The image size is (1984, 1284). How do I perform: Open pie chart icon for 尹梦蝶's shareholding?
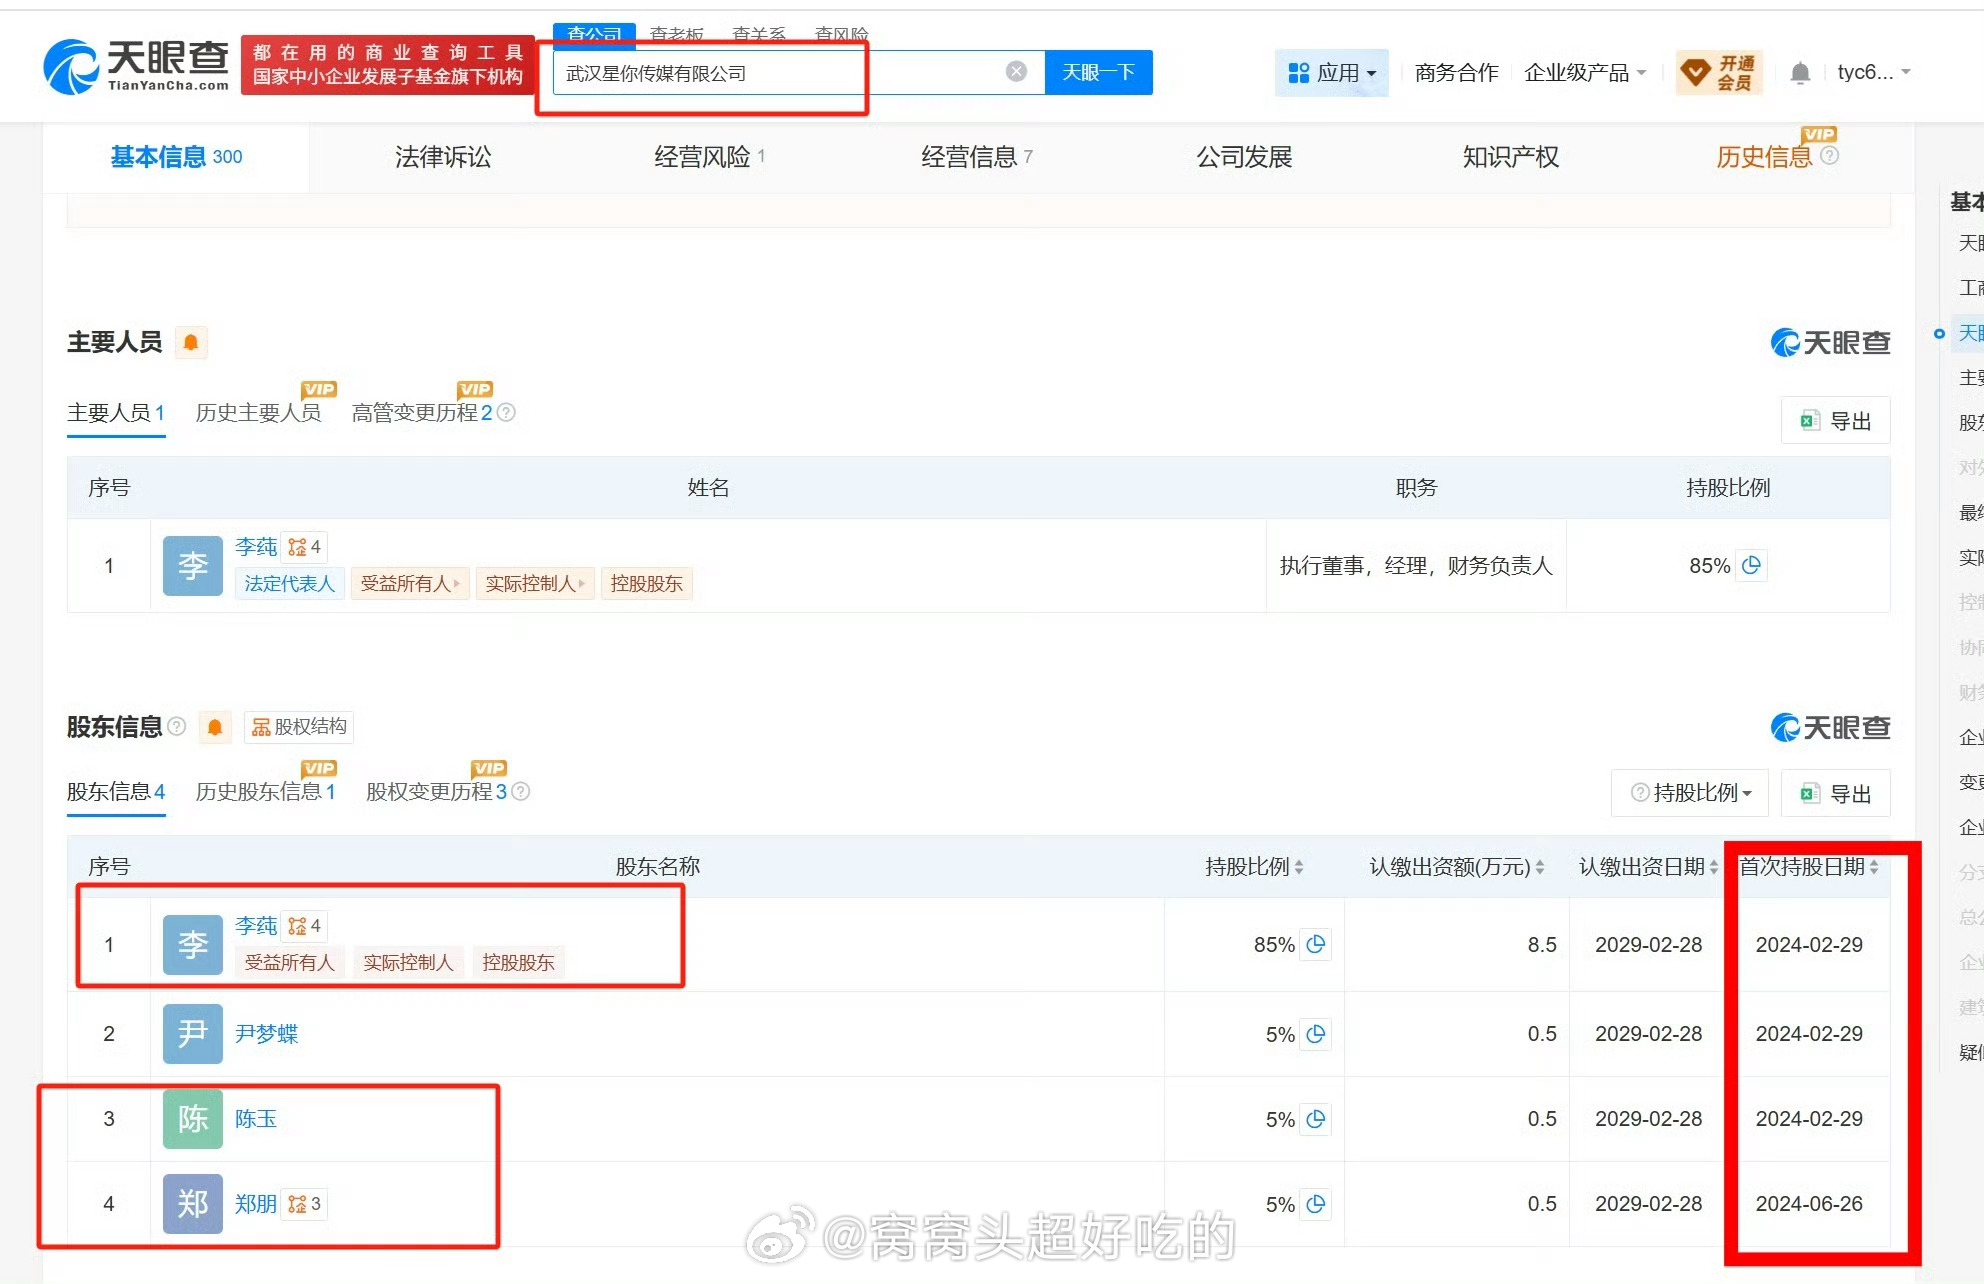click(1316, 1034)
